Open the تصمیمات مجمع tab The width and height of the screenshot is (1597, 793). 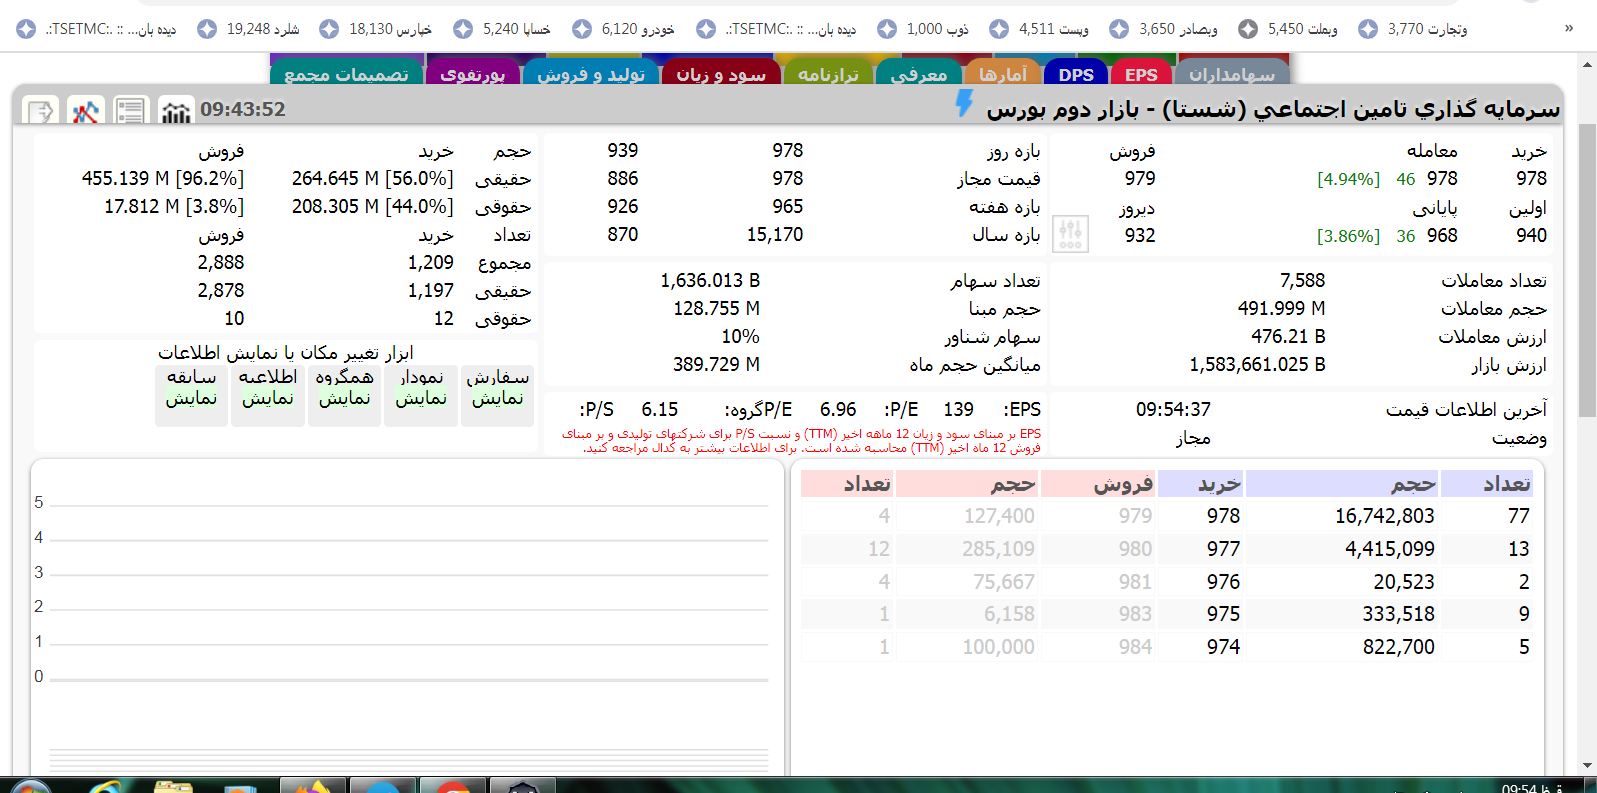(346, 74)
